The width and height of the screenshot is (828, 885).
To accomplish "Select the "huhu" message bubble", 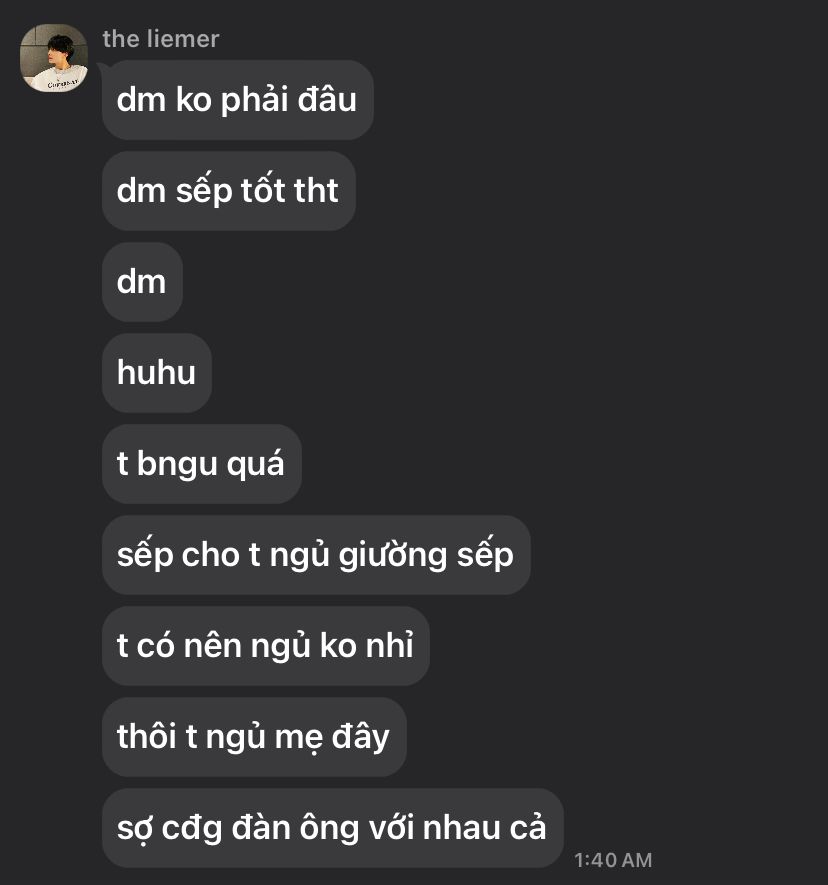I will coord(157,373).
